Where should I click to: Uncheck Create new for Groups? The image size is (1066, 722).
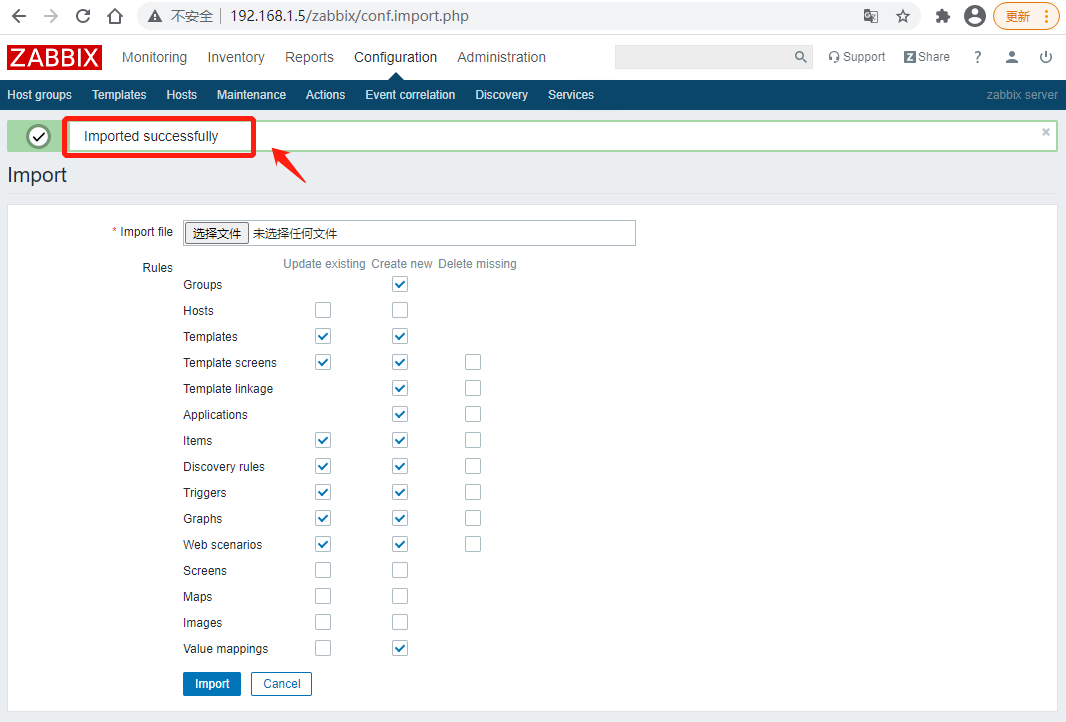[400, 284]
